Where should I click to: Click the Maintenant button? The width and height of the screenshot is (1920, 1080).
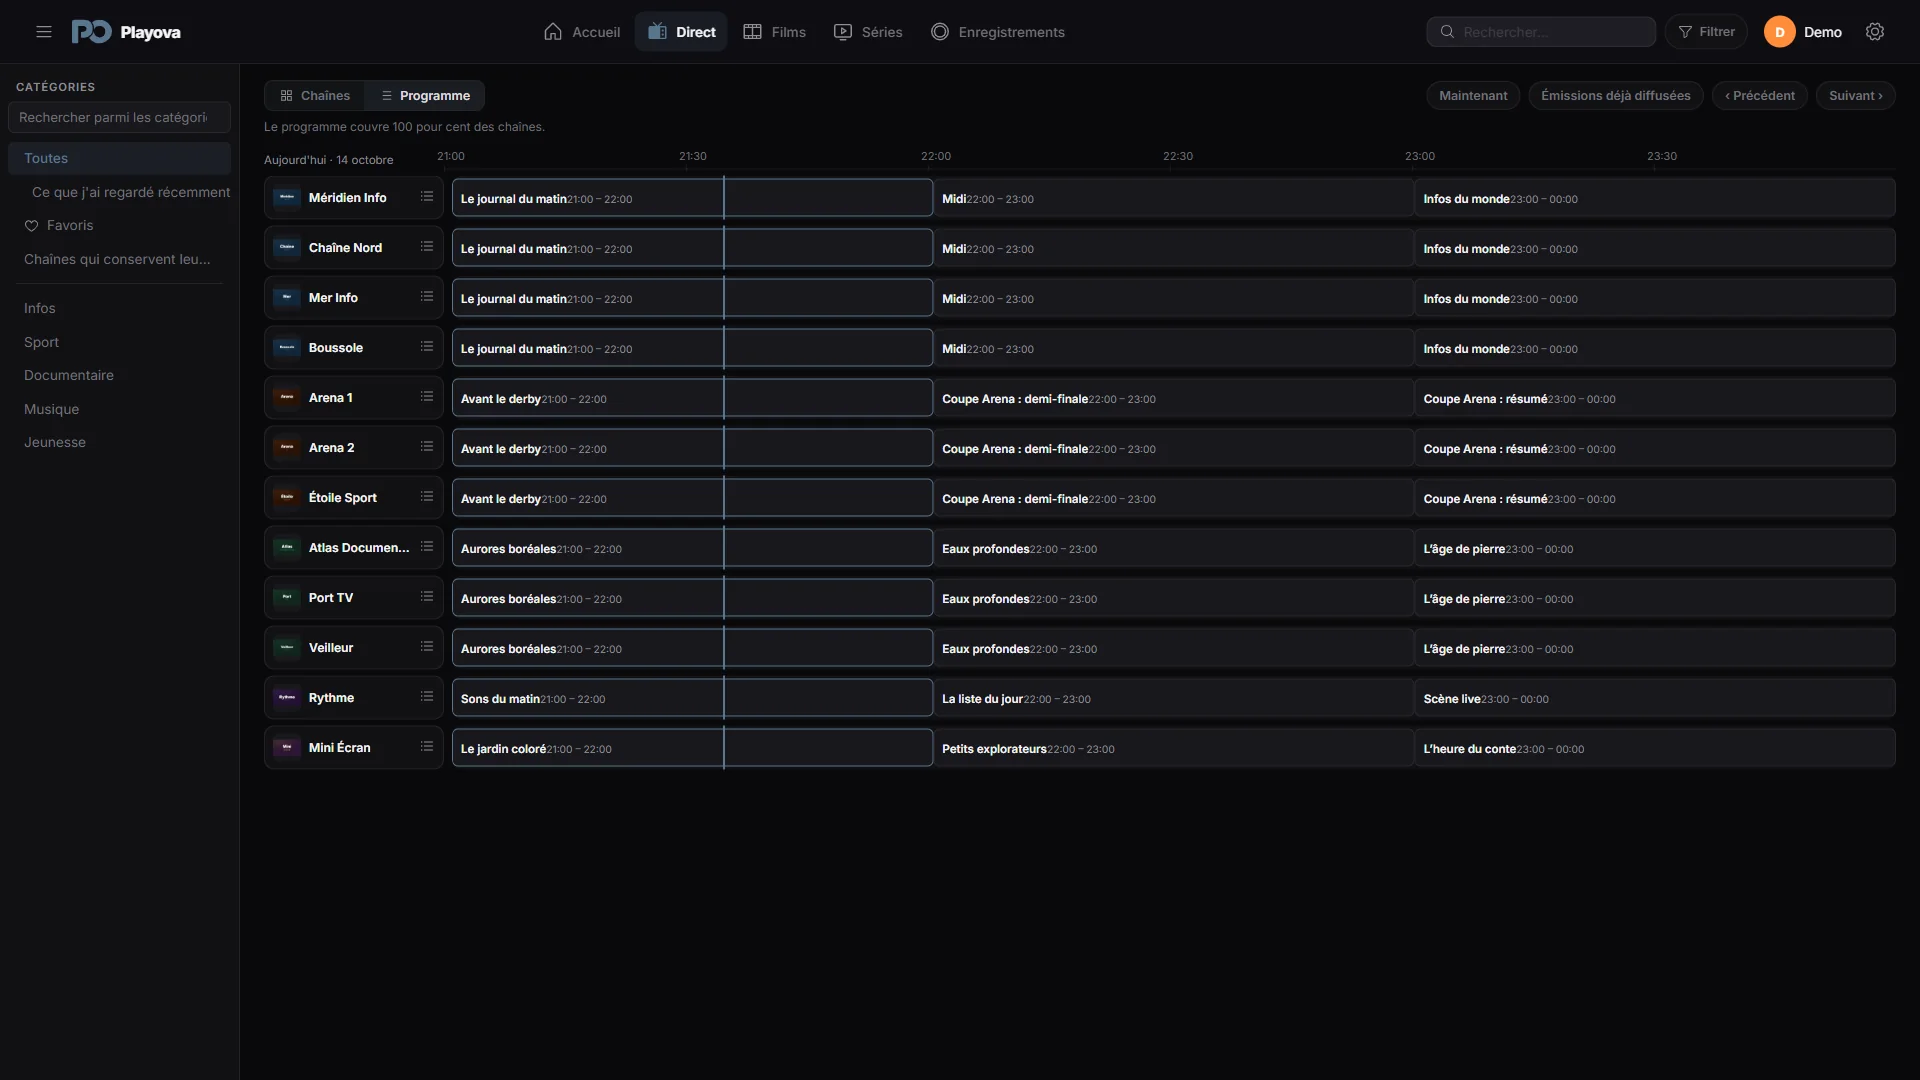1473,96
